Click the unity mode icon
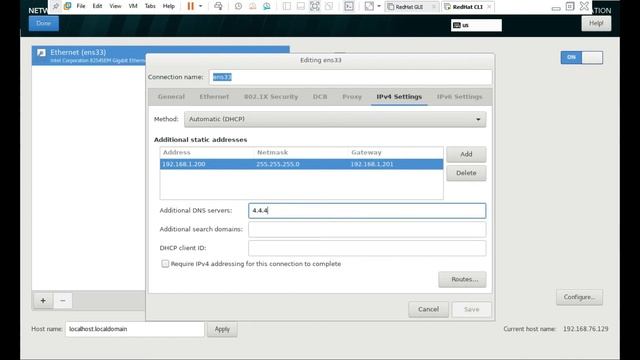The height and width of the screenshot is (360, 640). pos(329,6)
